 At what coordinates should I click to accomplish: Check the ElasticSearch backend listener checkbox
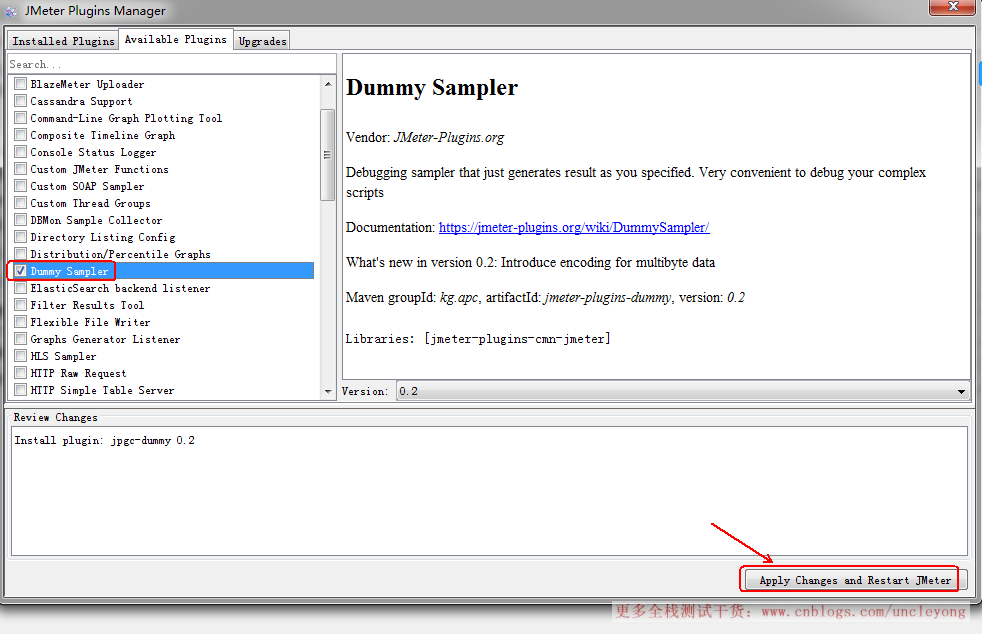(x=21, y=288)
